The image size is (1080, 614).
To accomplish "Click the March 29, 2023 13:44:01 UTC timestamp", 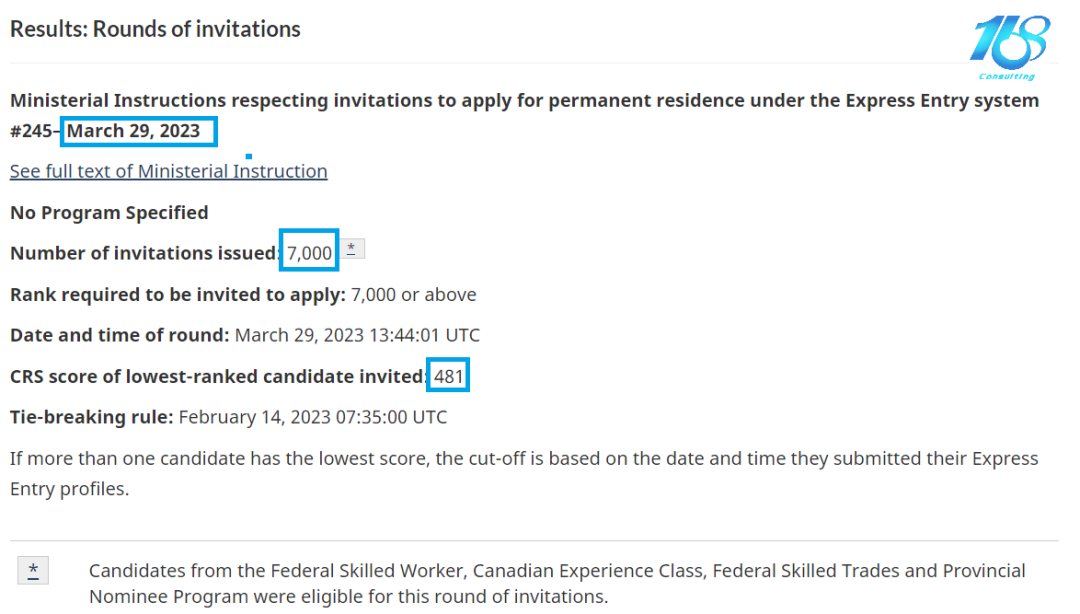I will [x=357, y=335].
